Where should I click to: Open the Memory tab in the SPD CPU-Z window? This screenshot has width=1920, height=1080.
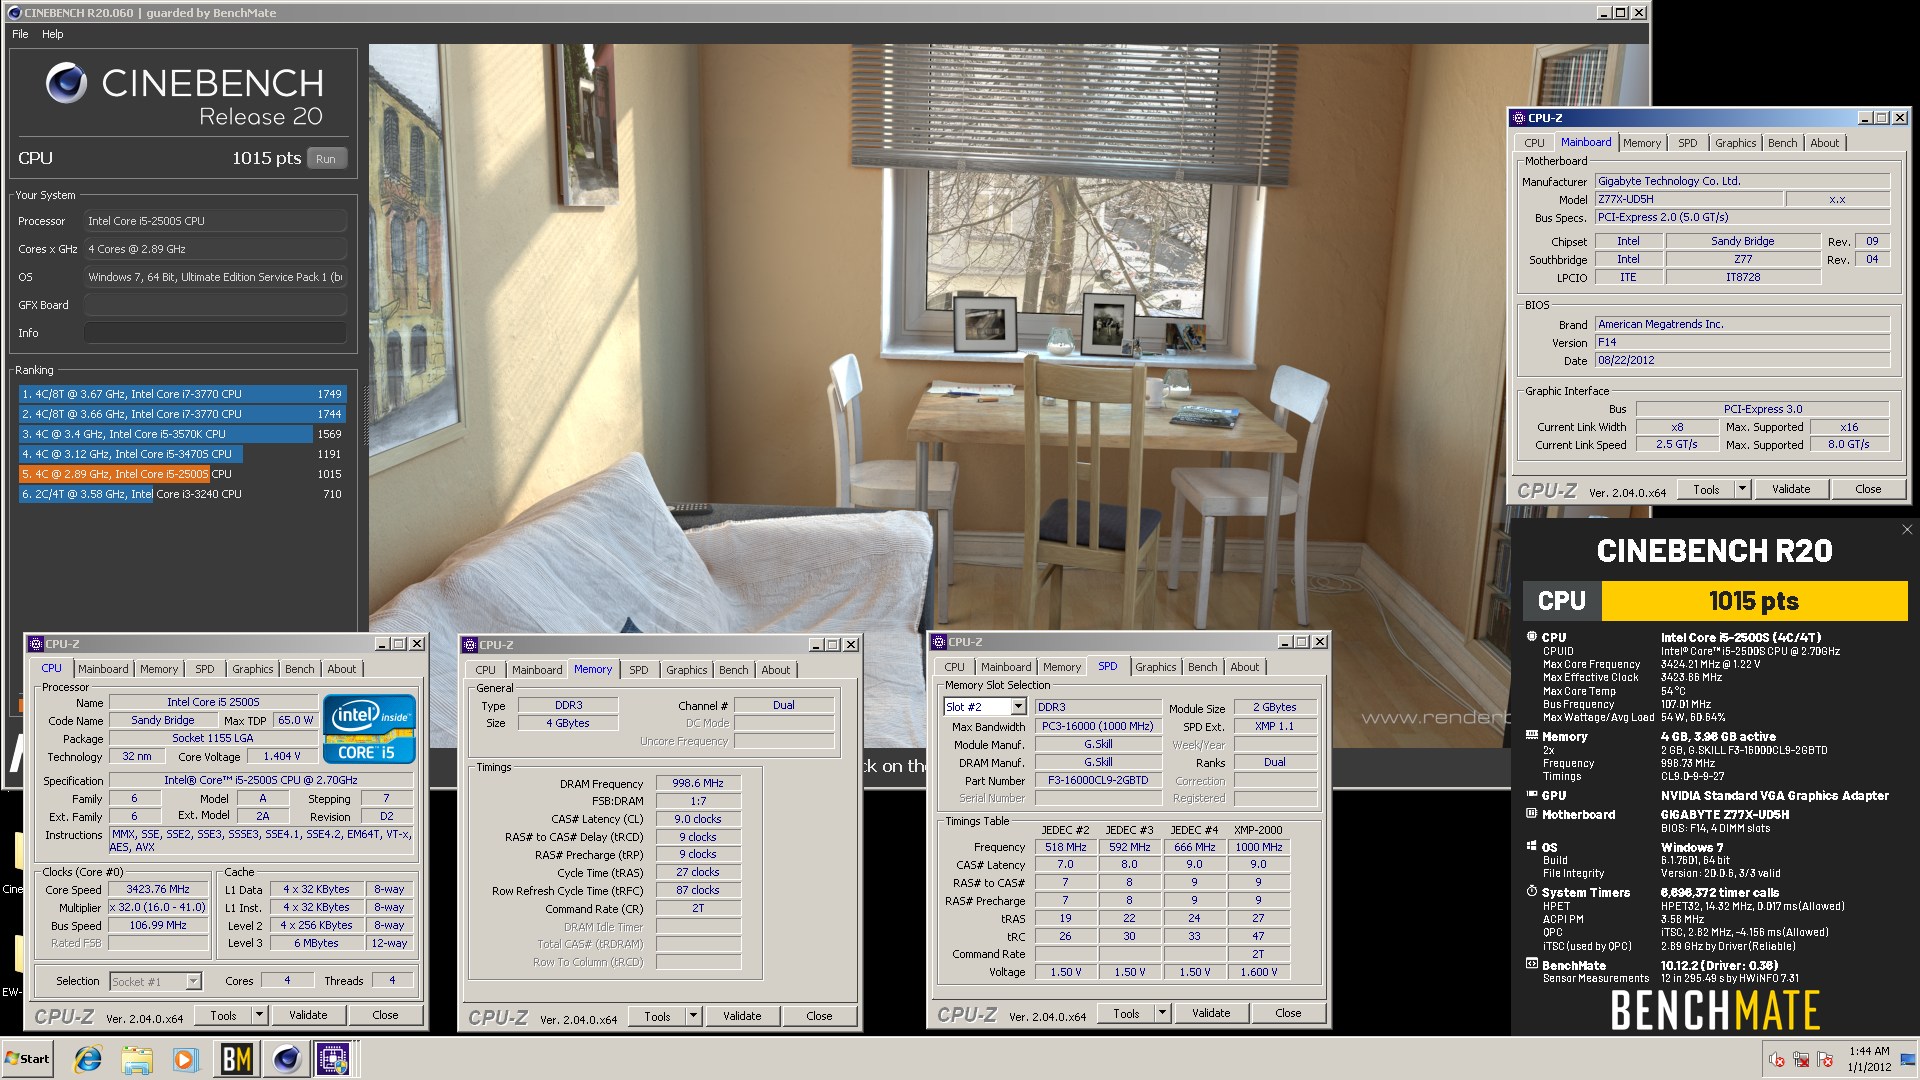click(1061, 667)
